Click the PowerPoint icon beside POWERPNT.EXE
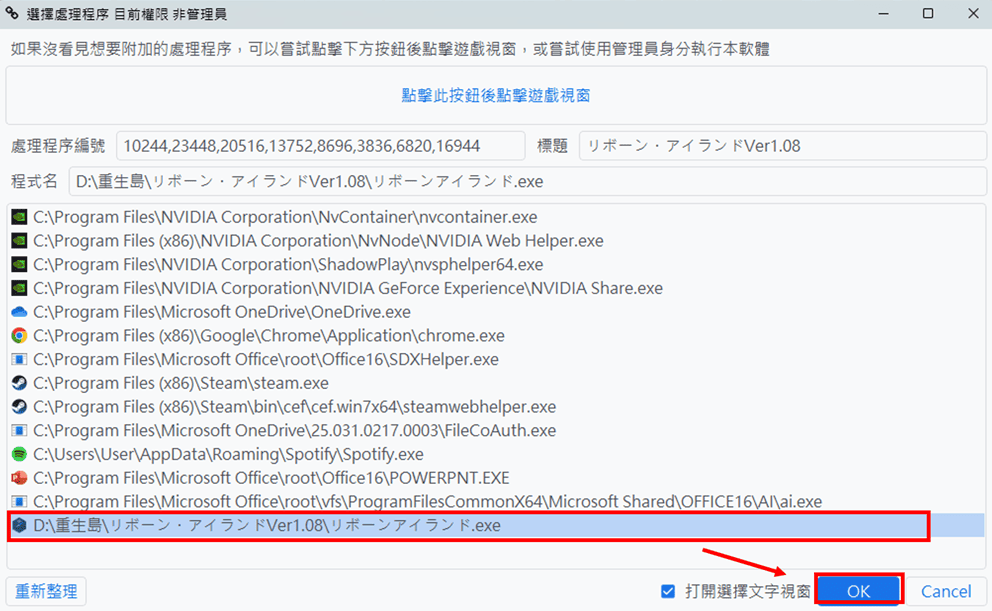The height and width of the screenshot is (611, 992). tap(19, 477)
